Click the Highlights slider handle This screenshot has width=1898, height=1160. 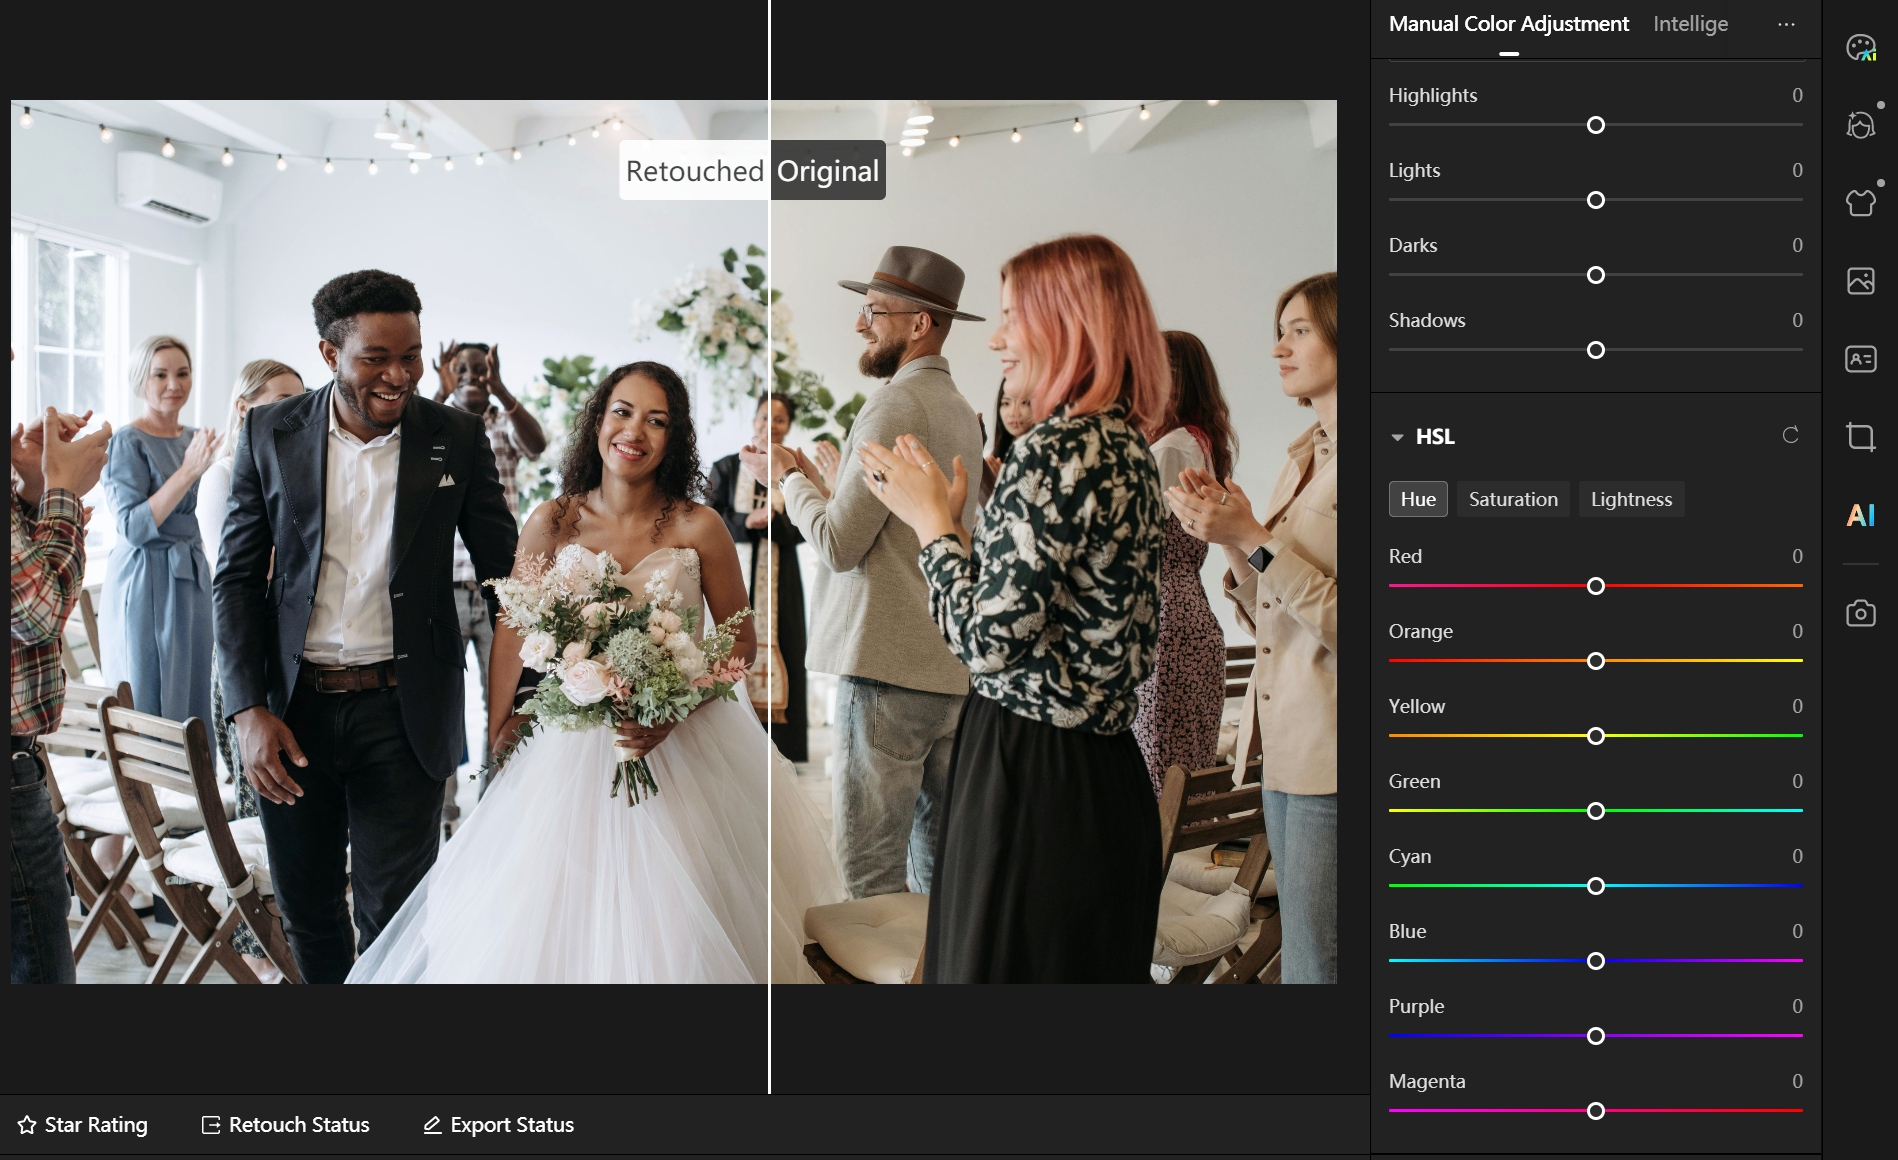point(1596,125)
